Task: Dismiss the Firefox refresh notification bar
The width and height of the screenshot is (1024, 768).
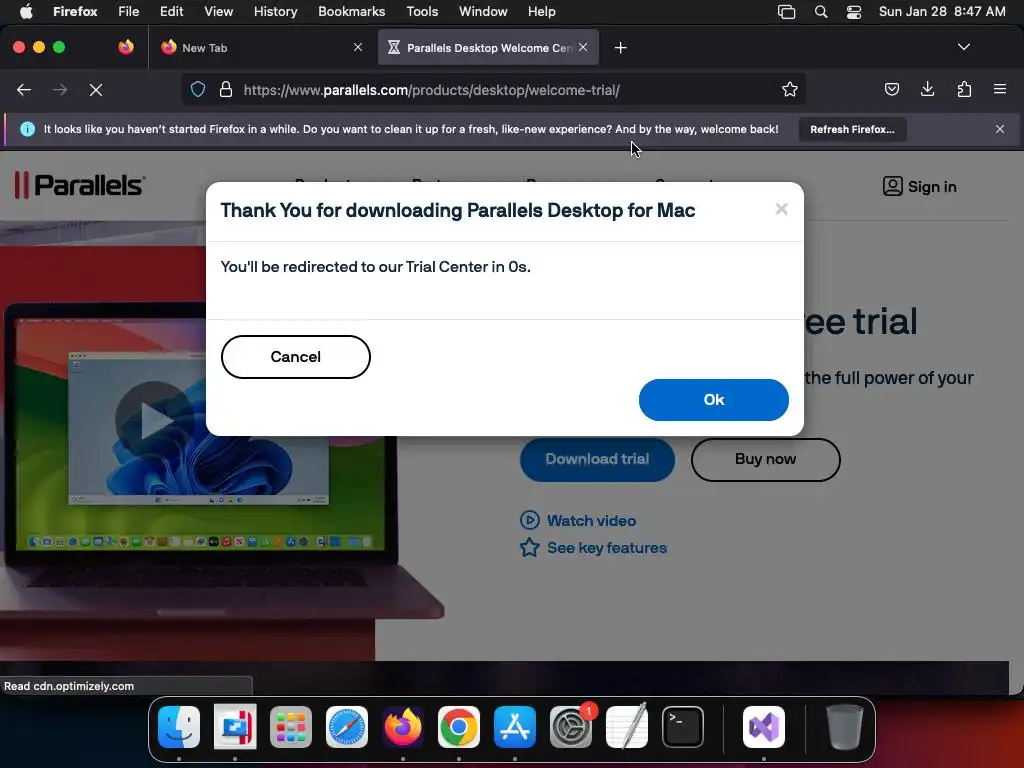Action: [x=1000, y=129]
